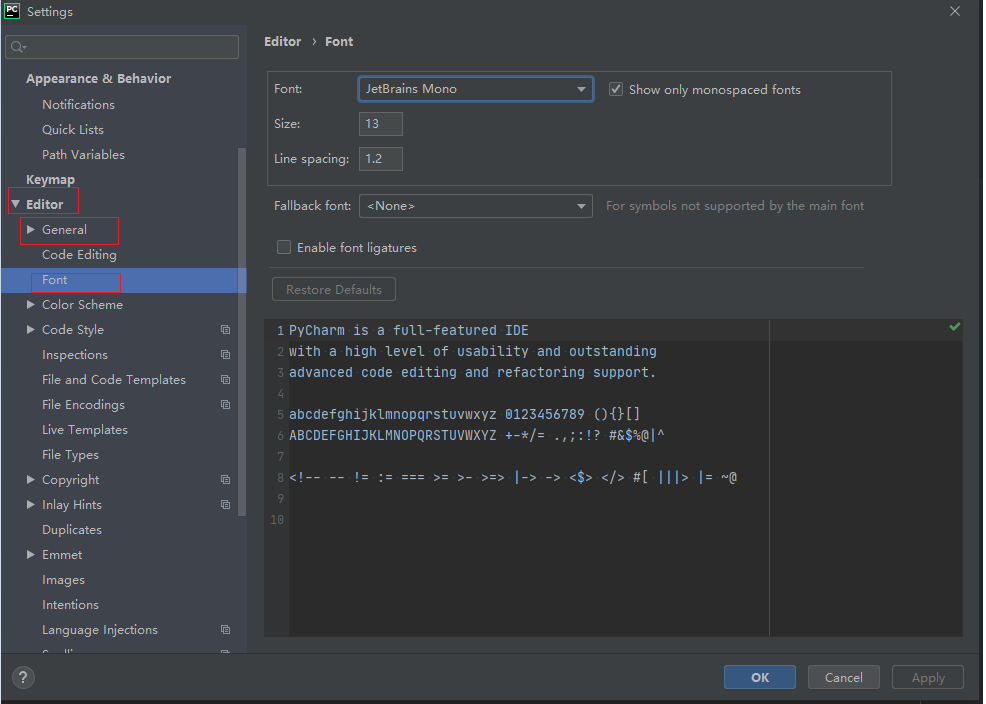This screenshot has height=704, width=986.
Task: Click the font Size field
Action: 380,124
